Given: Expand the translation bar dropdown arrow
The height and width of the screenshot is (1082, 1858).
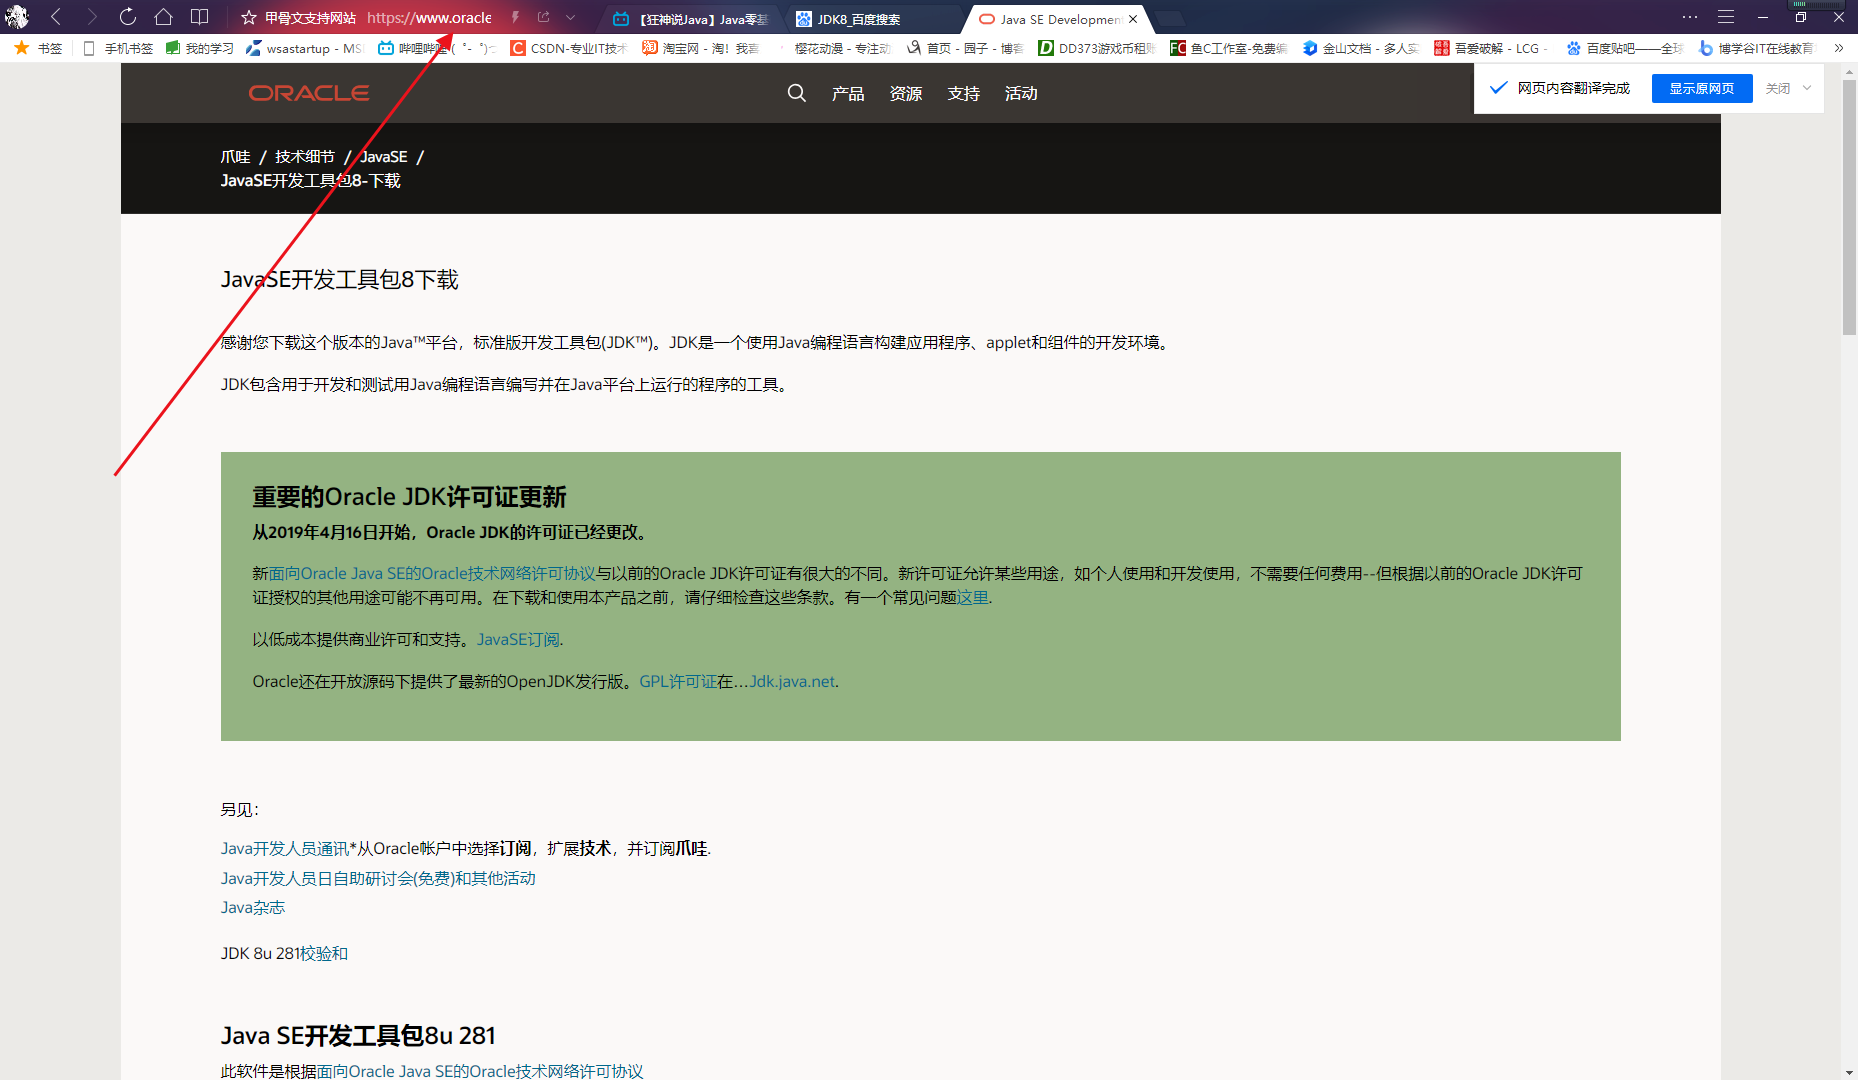Looking at the screenshot, I should click(x=1807, y=88).
